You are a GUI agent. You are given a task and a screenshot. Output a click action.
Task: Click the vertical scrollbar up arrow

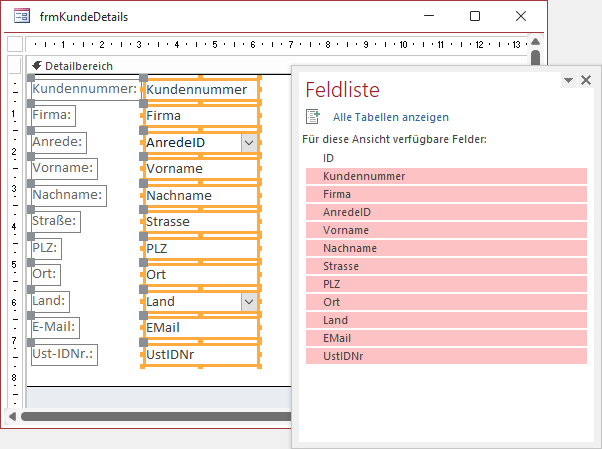click(x=535, y=41)
